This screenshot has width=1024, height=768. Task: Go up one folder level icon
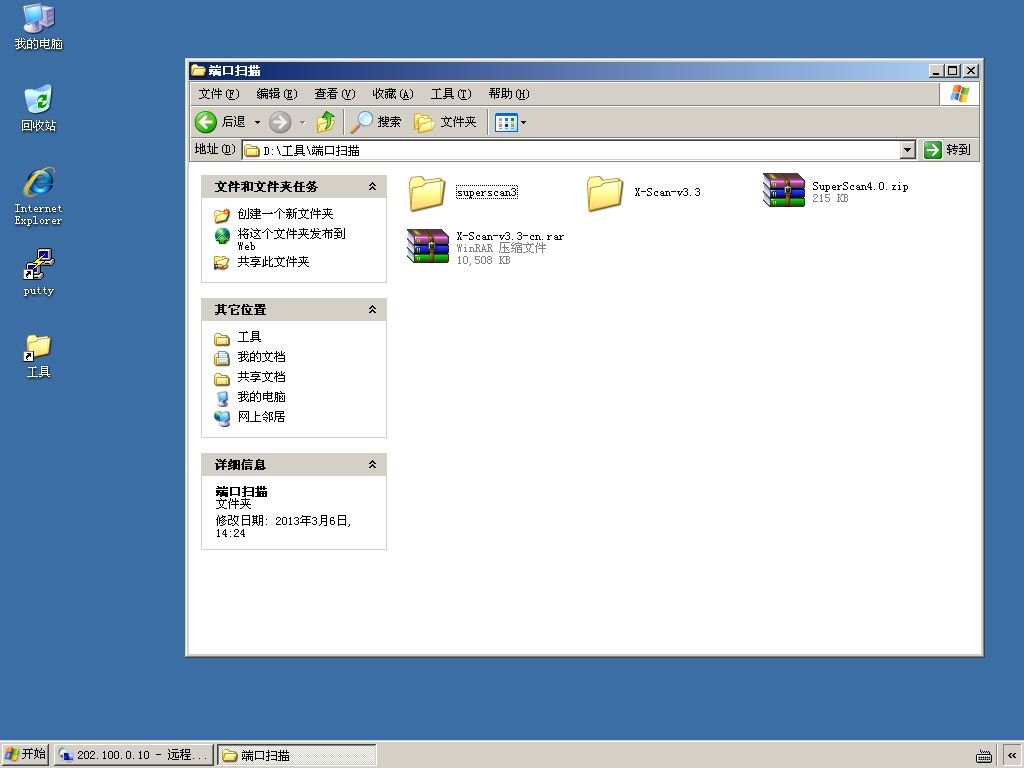pyautogui.click(x=325, y=122)
